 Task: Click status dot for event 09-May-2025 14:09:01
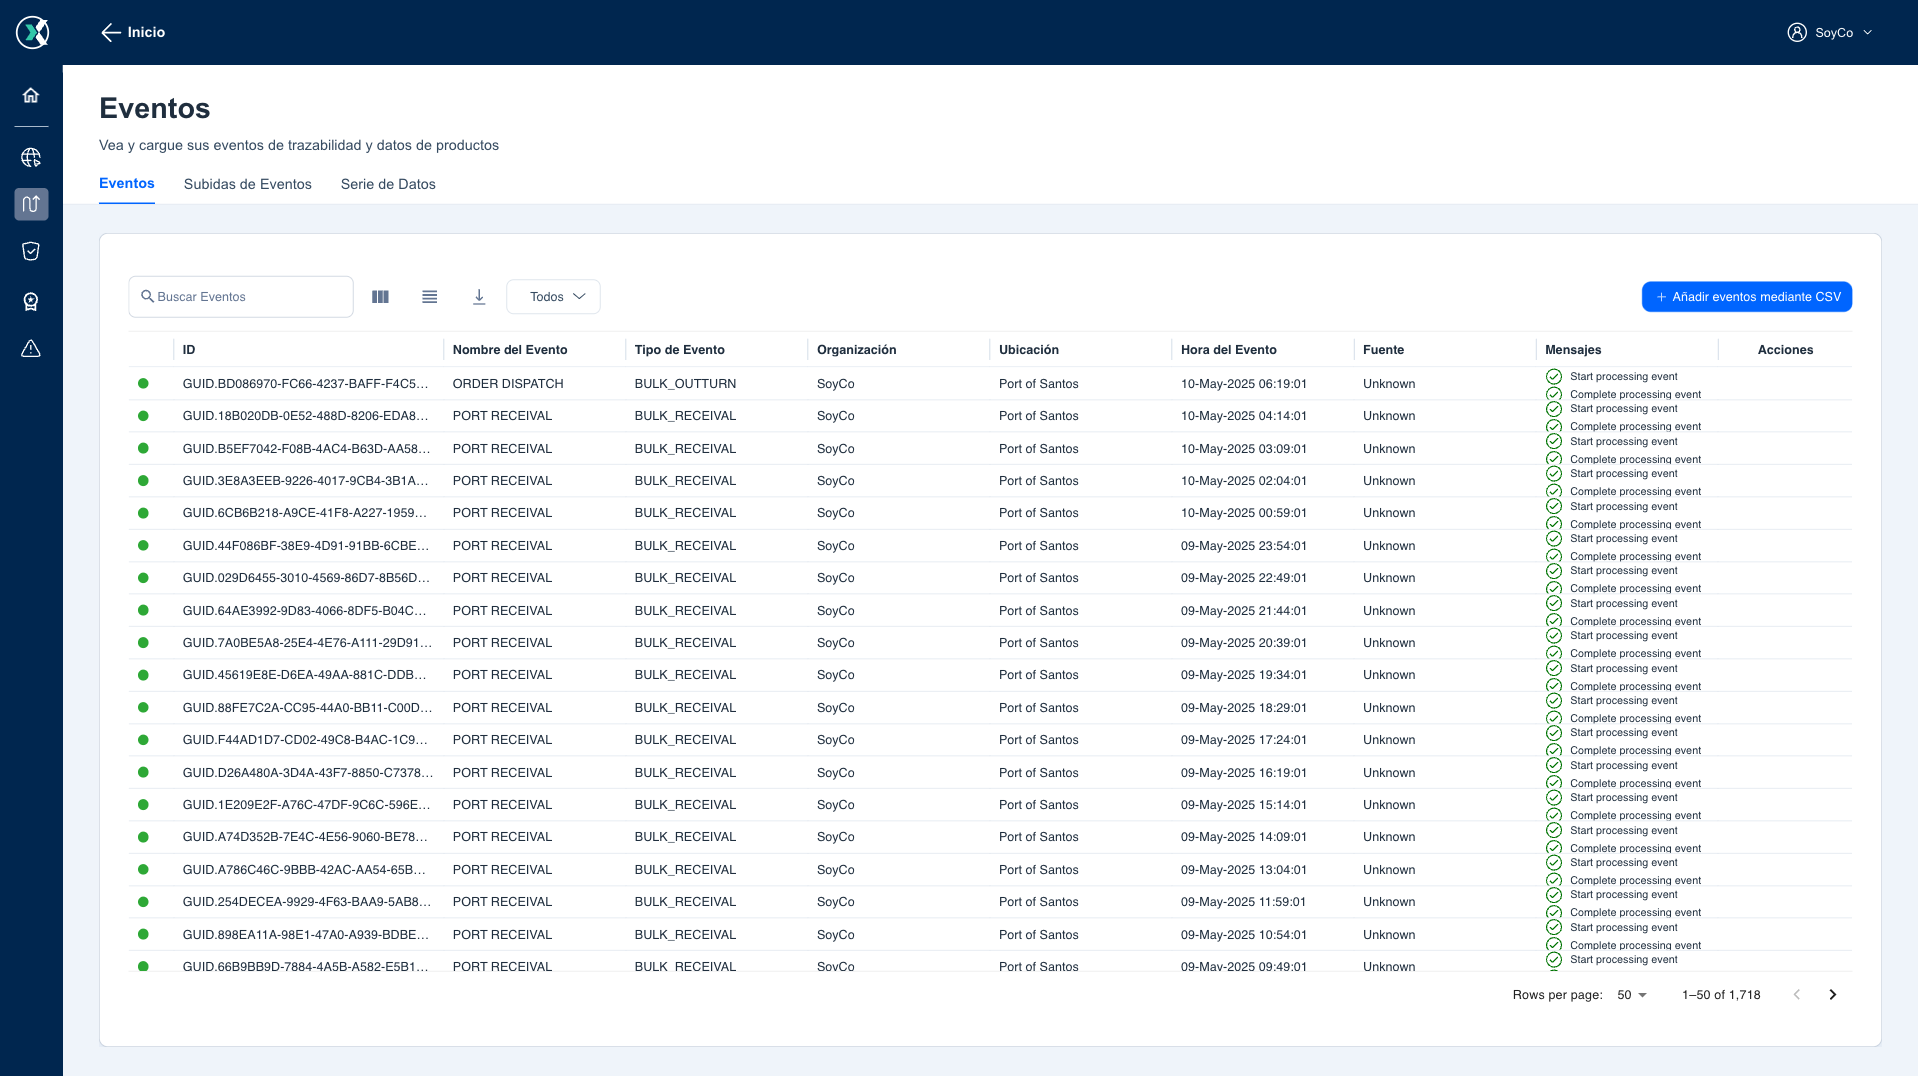(x=143, y=837)
